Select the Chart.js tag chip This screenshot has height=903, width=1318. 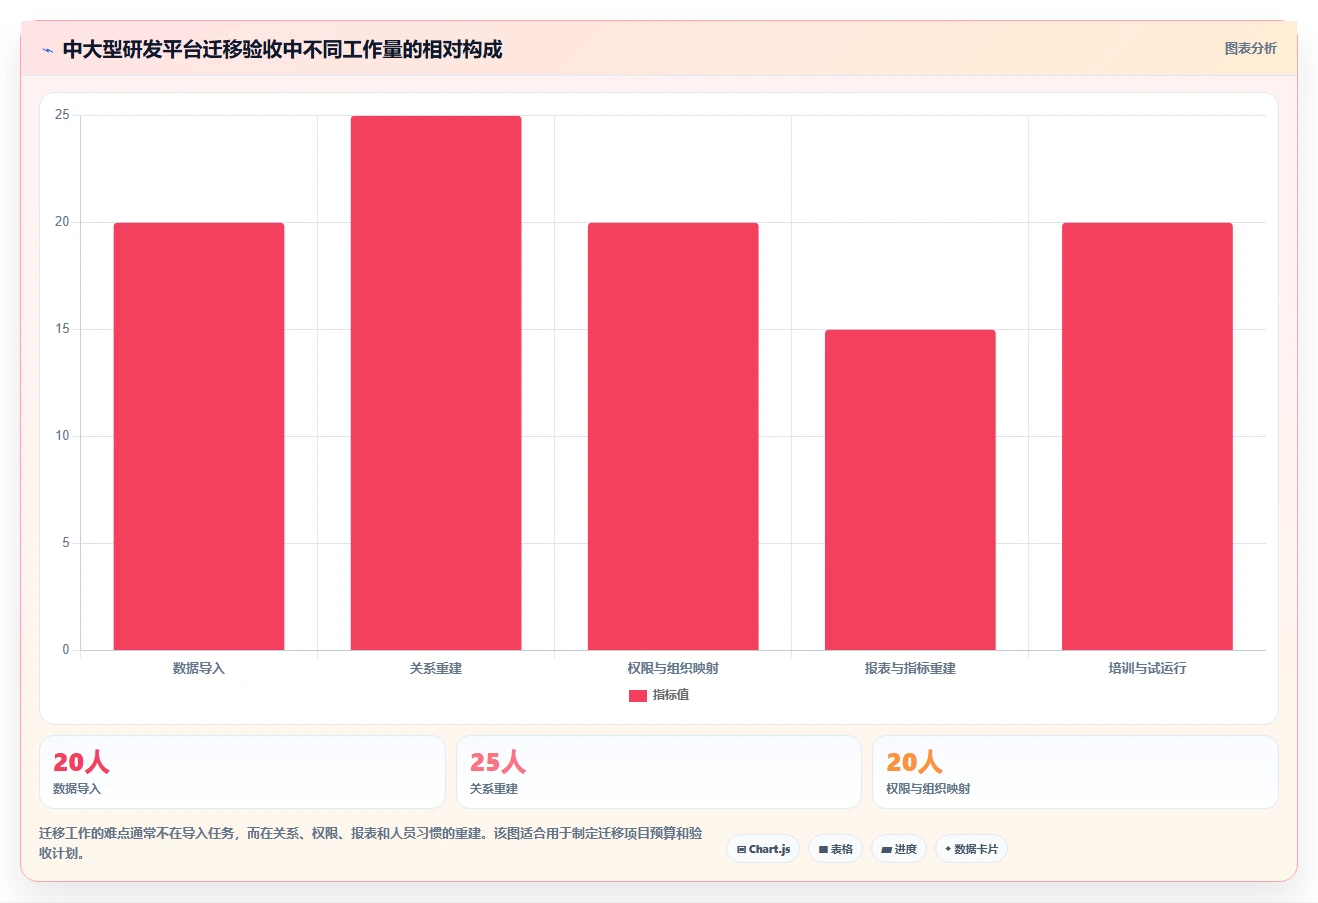tap(763, 849)
